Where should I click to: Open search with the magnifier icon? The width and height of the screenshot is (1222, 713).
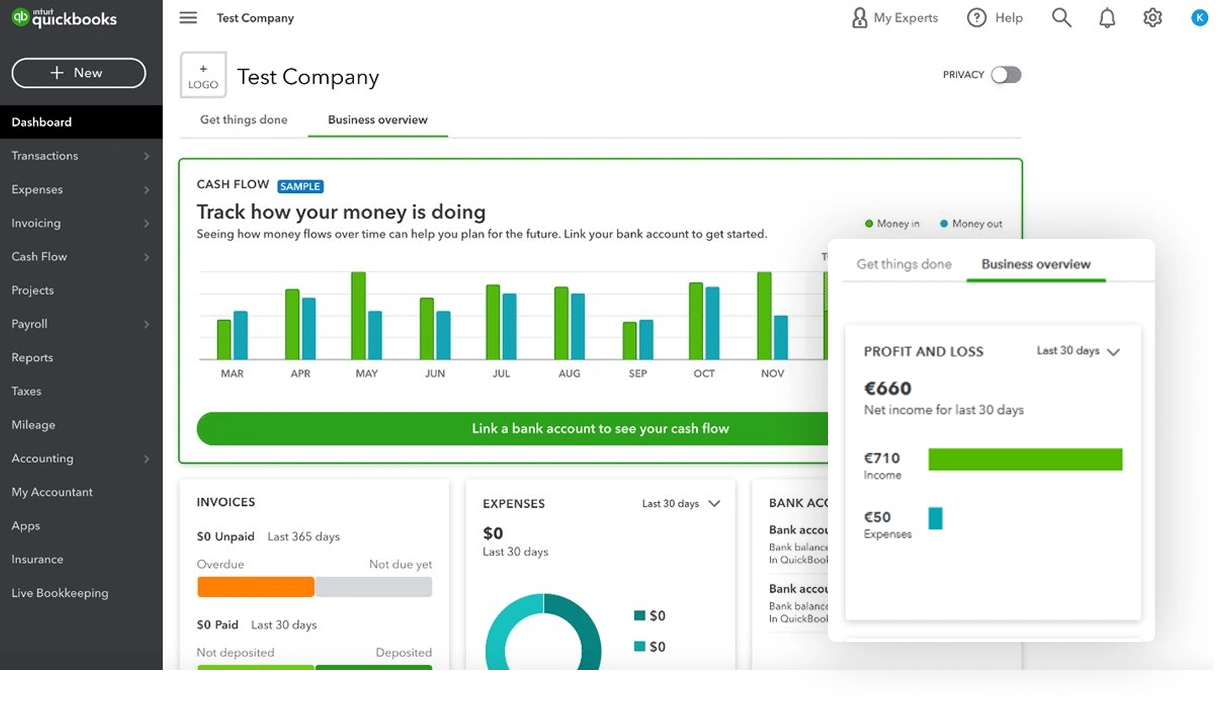(x=1062, y=18)
